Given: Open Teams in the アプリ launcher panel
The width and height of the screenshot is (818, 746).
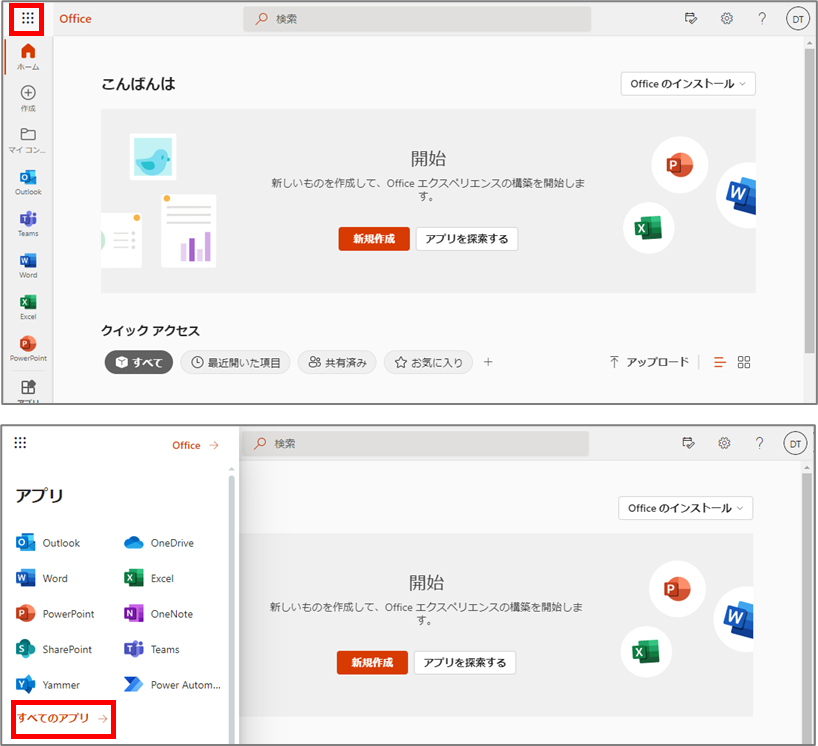Looking at the screenshot, I should [152, 649].
